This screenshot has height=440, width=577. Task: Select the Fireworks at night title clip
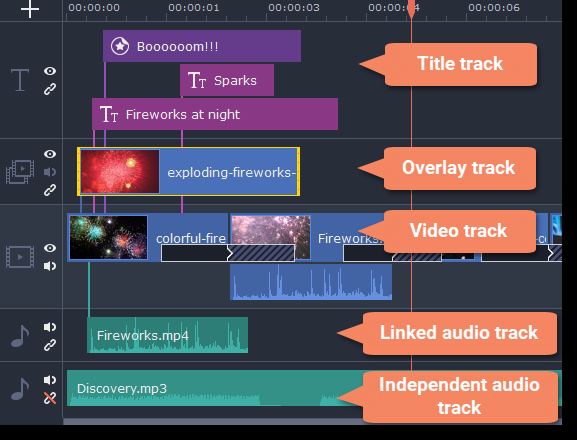[x=215, y=114]
